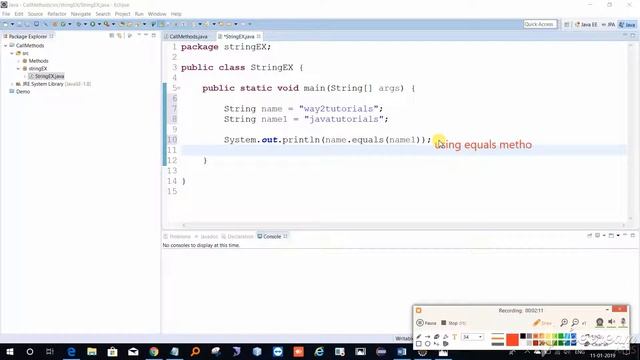Image resolution: width=640 pixels, height=360 pixels.
Task: Click the horizontal scrollbar of the editor
Action: point(403,225)
